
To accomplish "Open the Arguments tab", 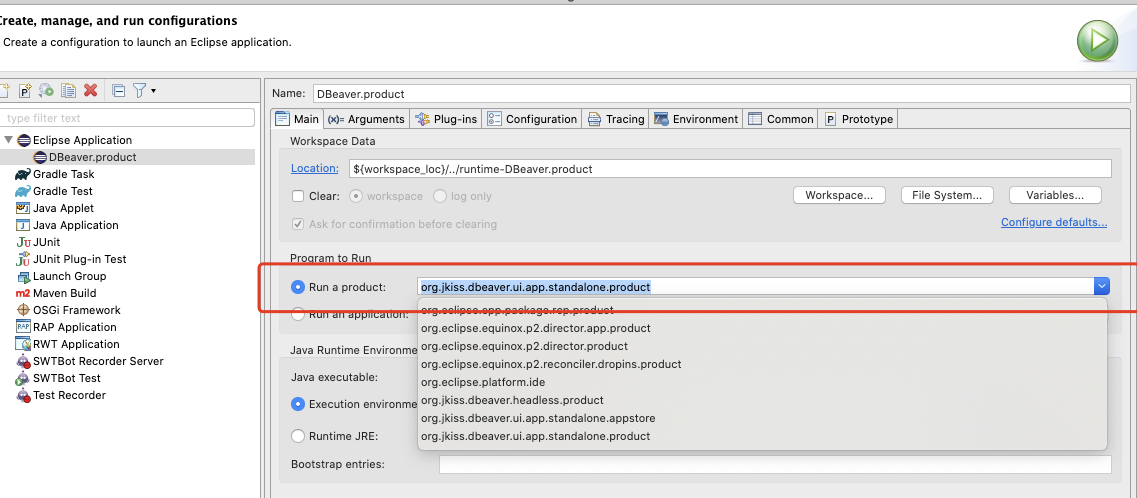I will click(x=366, y=119).
